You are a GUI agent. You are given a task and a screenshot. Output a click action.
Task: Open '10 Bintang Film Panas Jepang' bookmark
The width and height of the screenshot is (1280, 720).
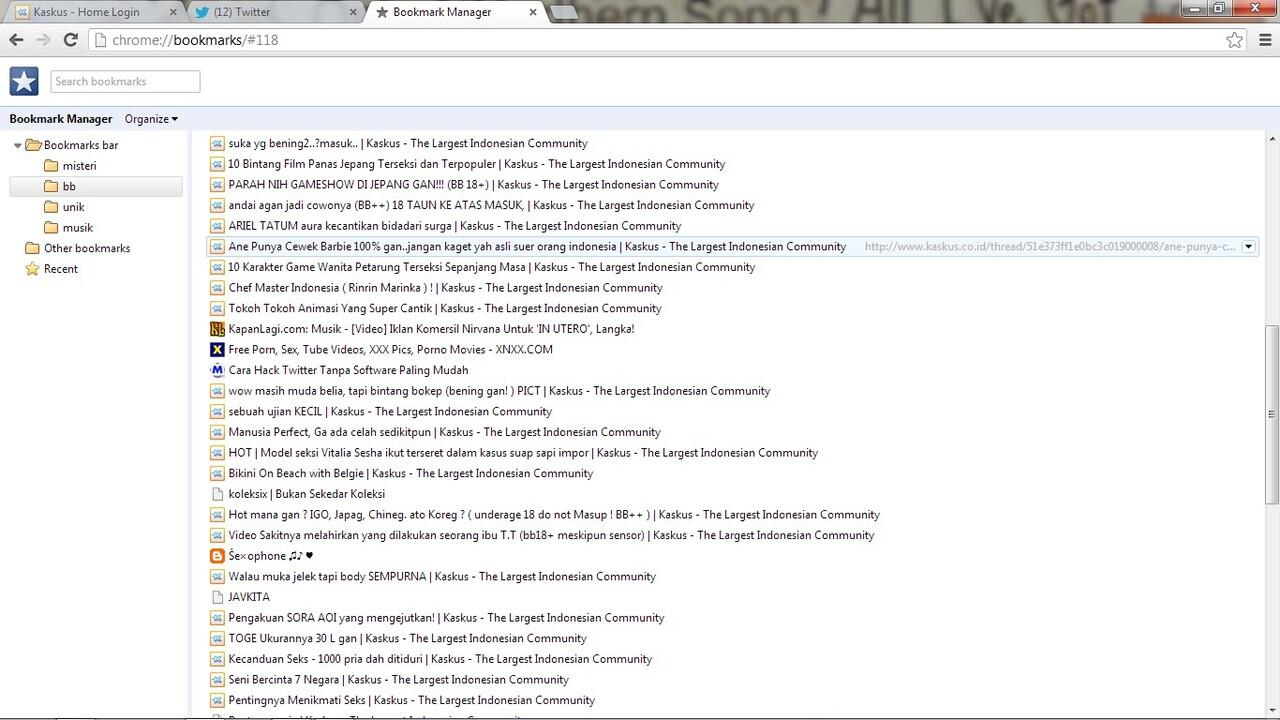[x=477, y=164]
